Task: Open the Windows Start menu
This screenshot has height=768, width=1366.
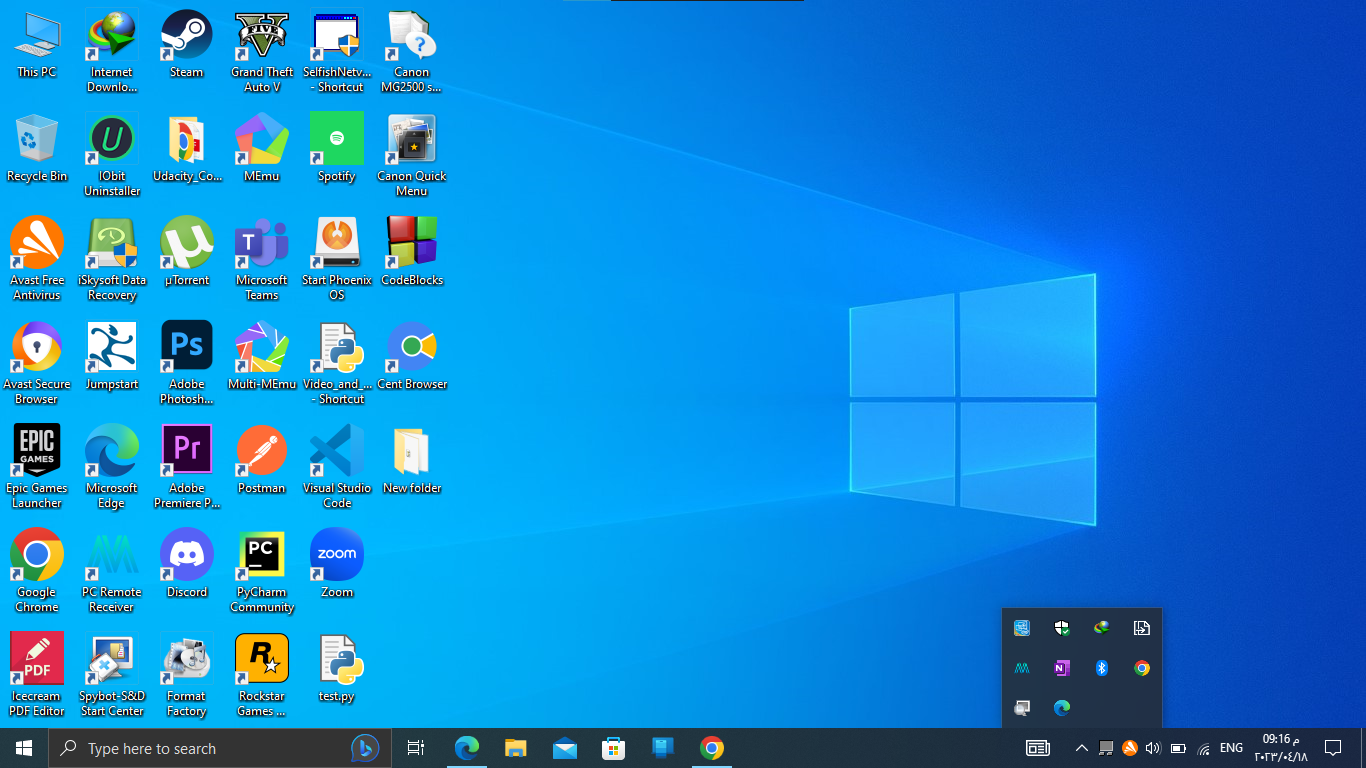Action: [24, 748]
